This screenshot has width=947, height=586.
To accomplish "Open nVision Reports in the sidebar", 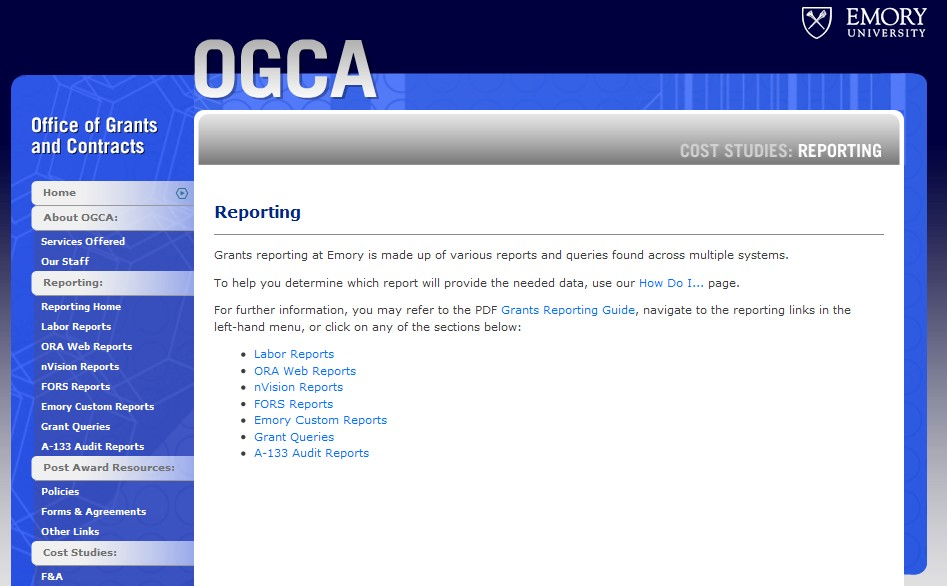I will click(x=80, y=367).
